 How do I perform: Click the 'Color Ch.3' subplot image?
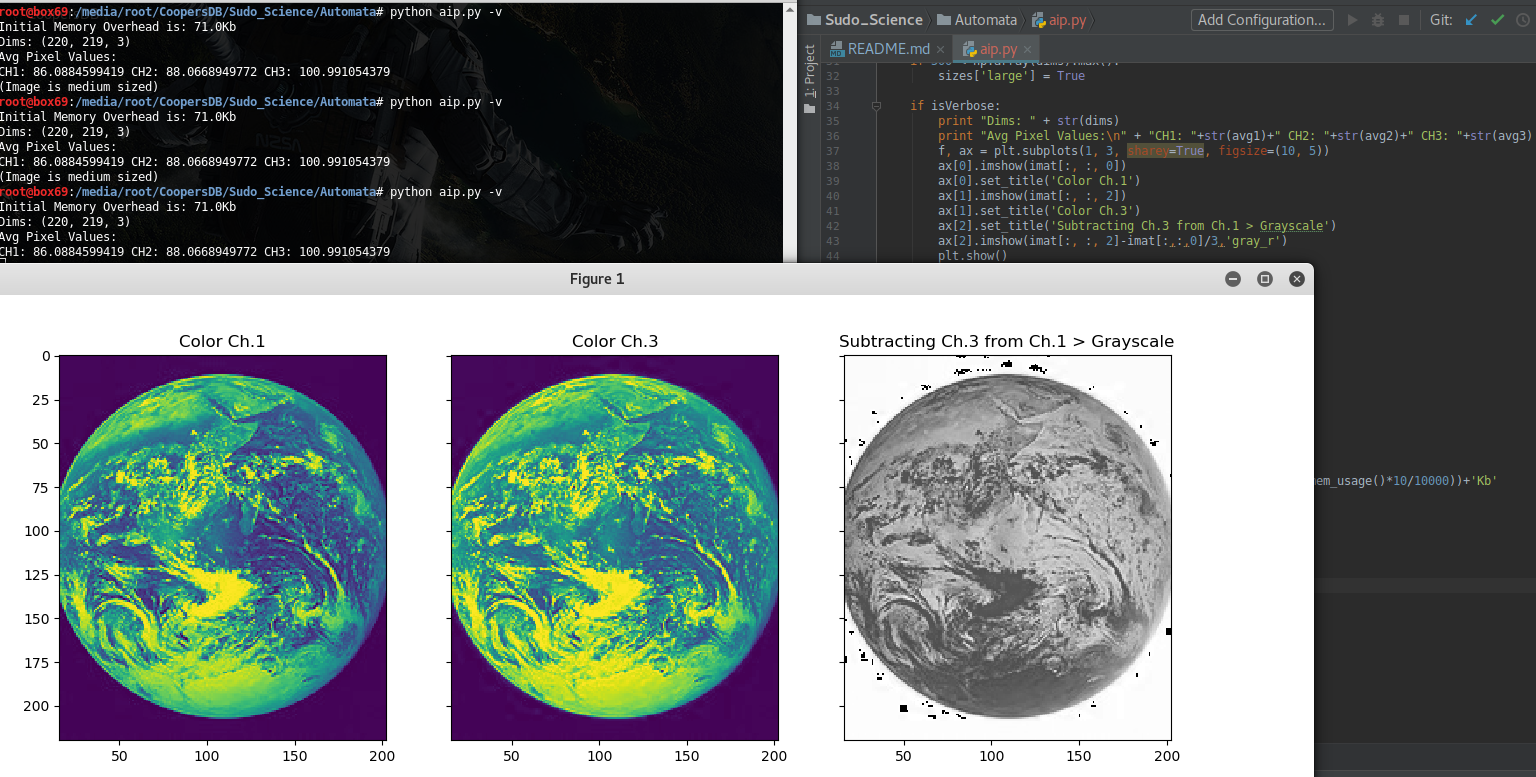click(614, 548)
